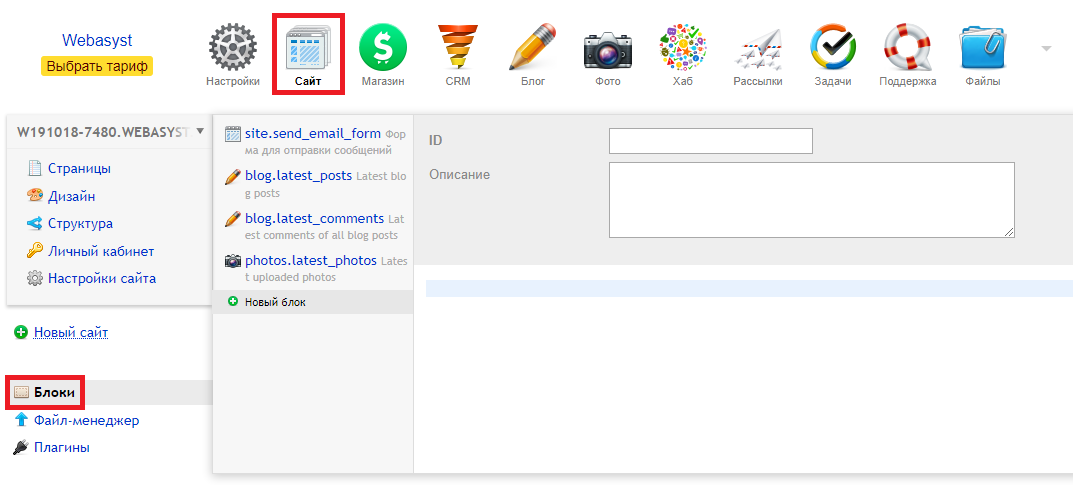Click the site.send_email_form window icon

click(x=233, y=134)
